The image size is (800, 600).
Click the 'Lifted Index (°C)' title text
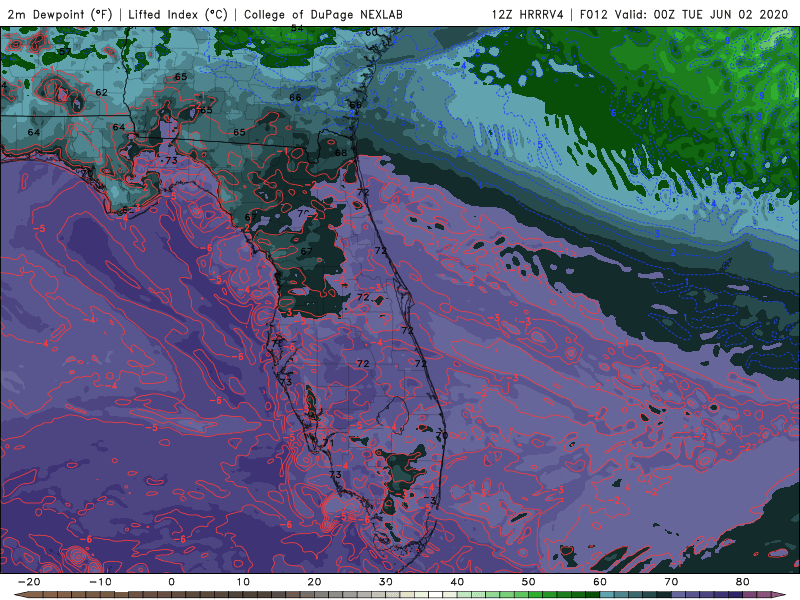[178, 15]
